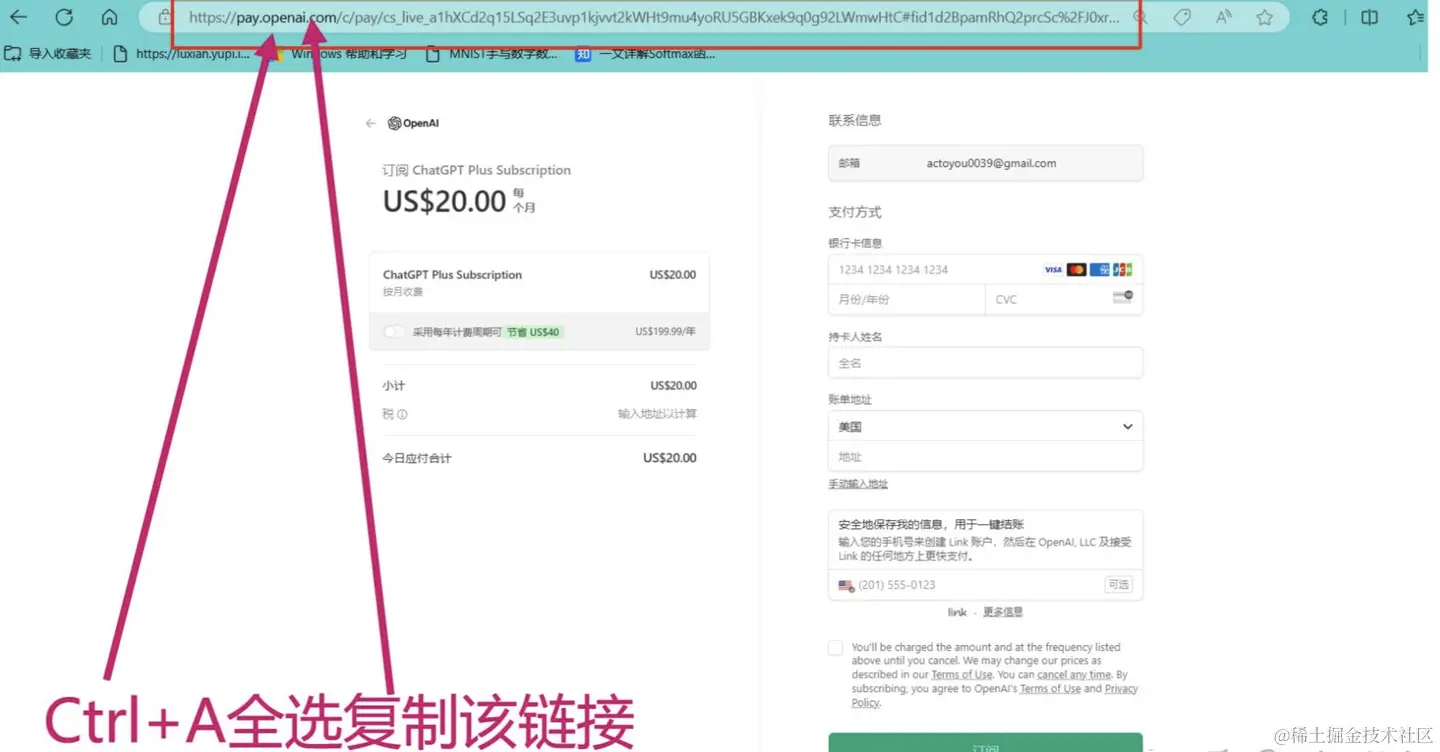
Task: Click the 订阅 ChatGPT Plus Subscription heading
Action: point(477,170)
